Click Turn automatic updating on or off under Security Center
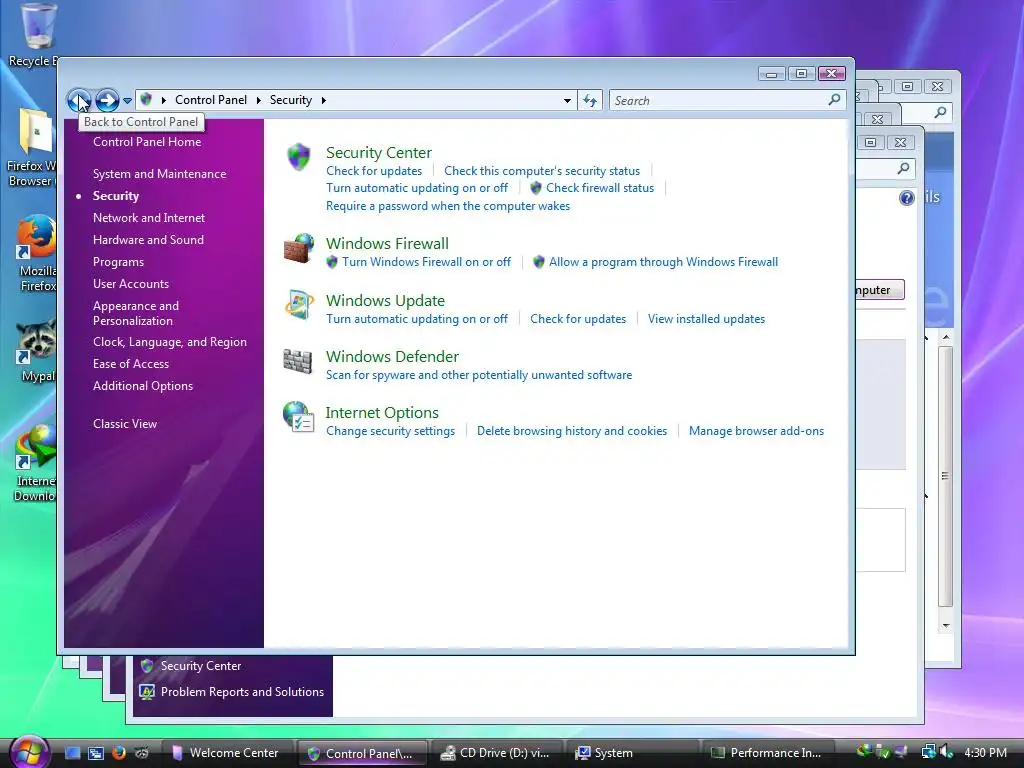Image resolution: width=1024 pixels, height=768 pixels. (417, 187)
